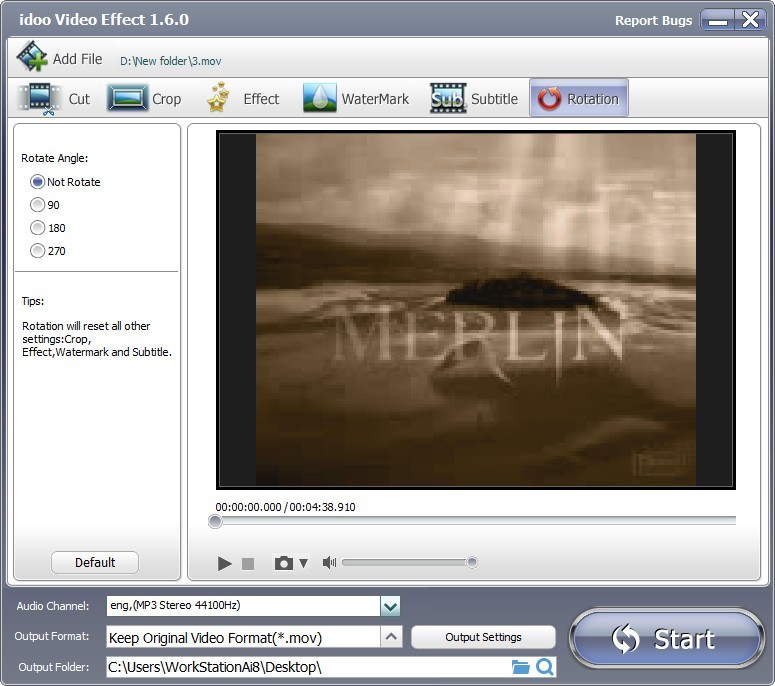This screenshot has height=686, width=775.
Task: Switch to the WaterMark tab
Action: pos(356,98)
